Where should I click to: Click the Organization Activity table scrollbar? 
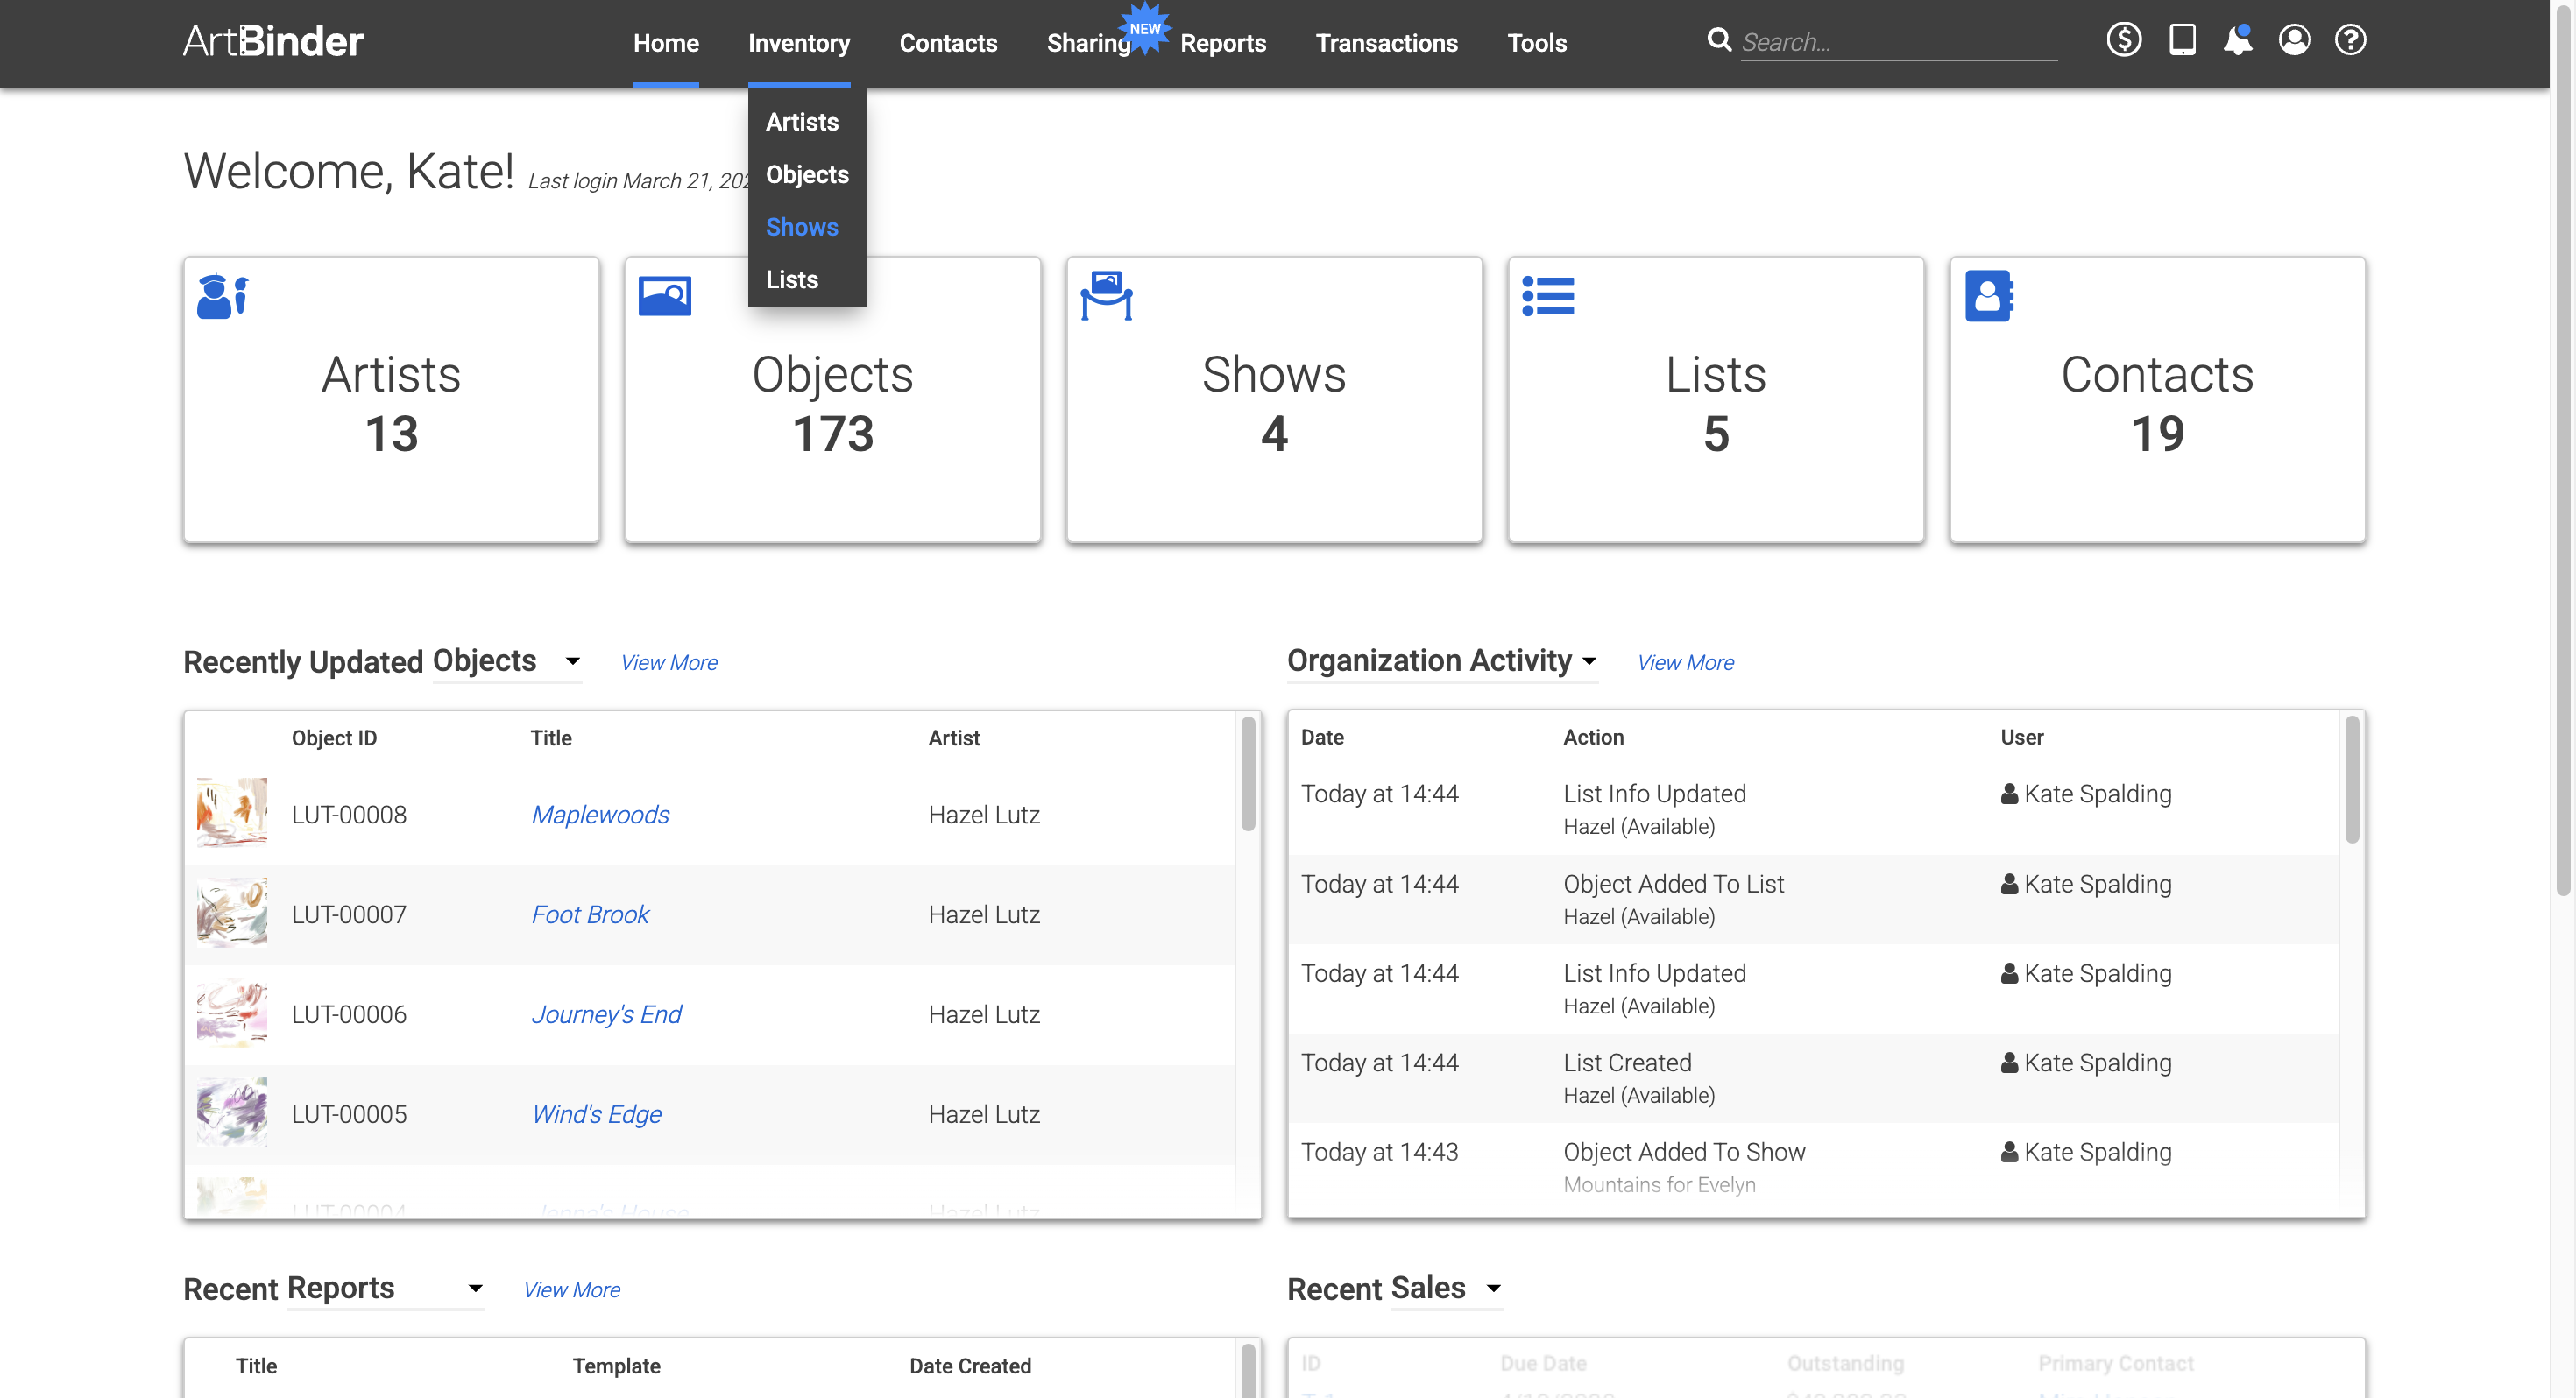click(x=2352, y=780)
